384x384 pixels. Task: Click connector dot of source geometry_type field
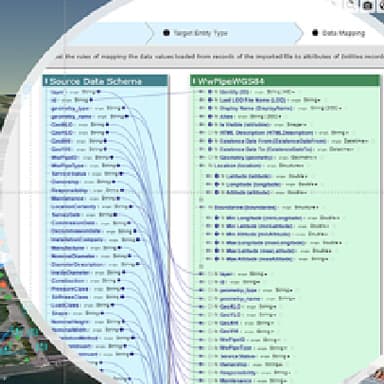click(123, 108)
